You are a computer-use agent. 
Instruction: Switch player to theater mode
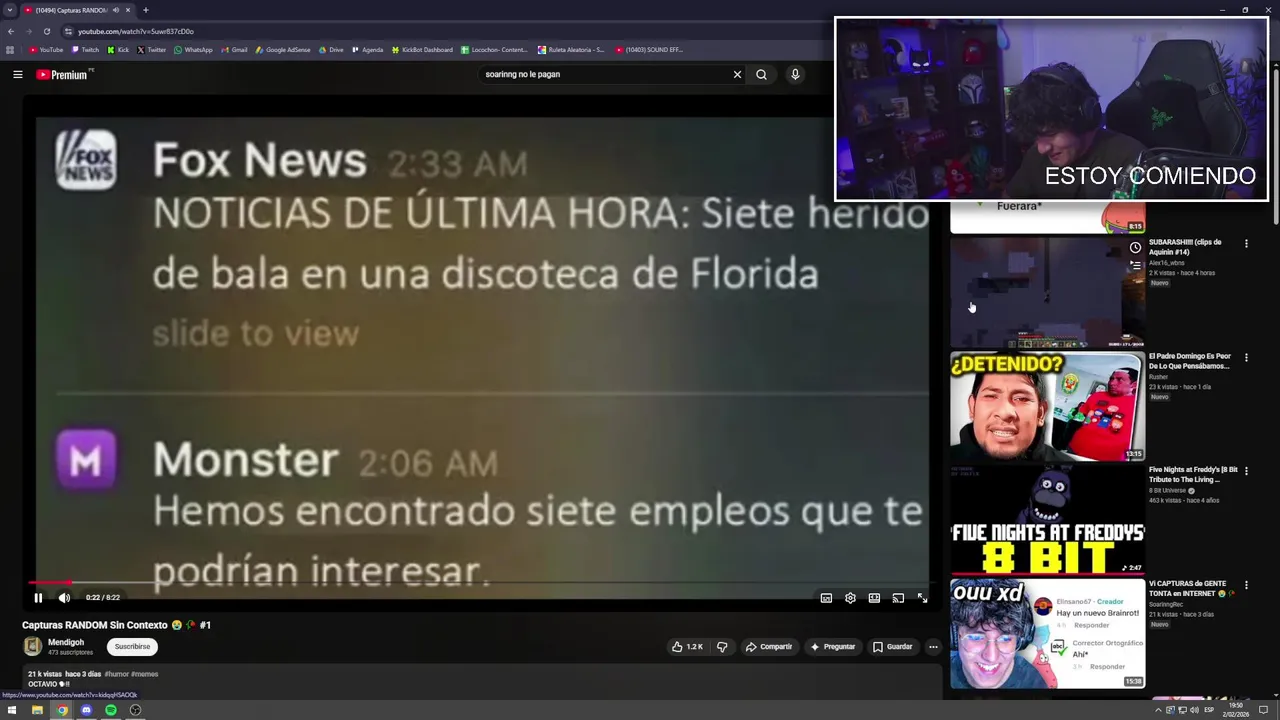pos(874,598)
